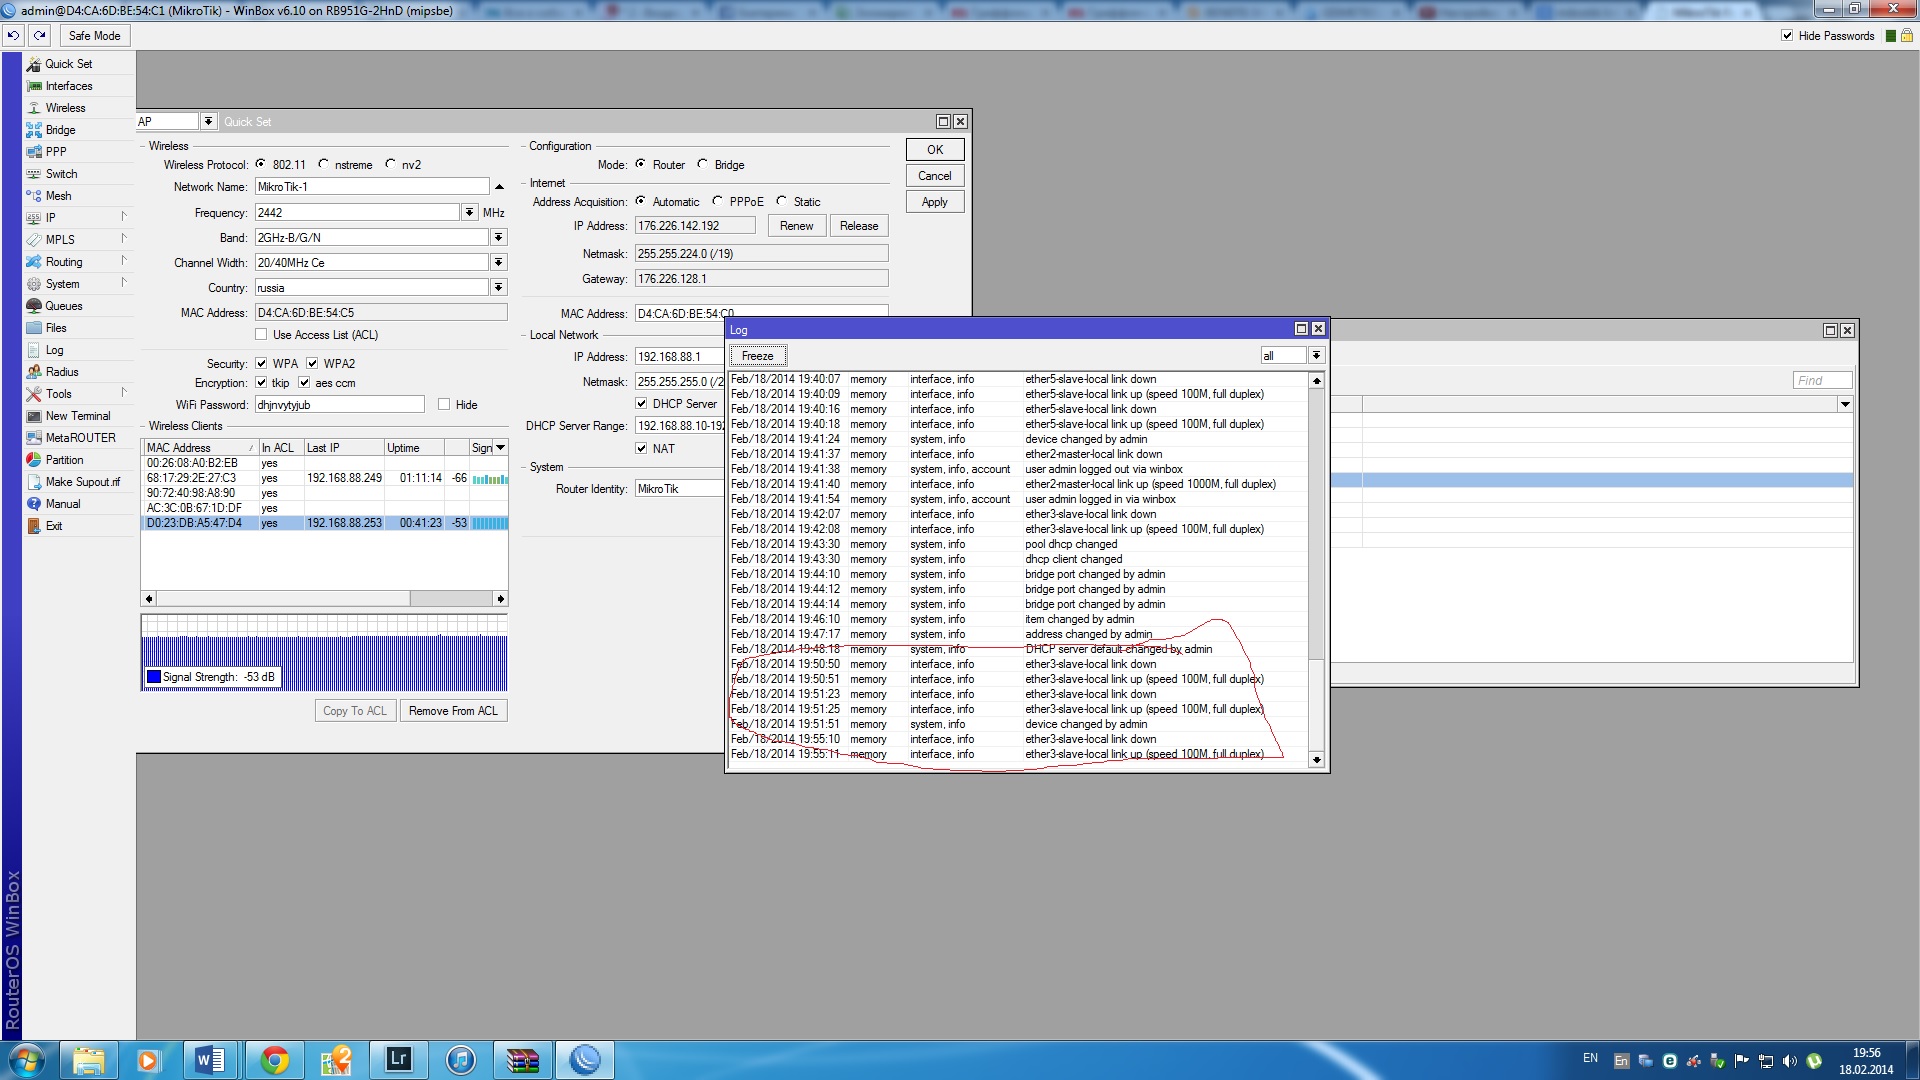Select the nv2 wireless protocol radio
1920x1080 pixels.
pos(390,164)
